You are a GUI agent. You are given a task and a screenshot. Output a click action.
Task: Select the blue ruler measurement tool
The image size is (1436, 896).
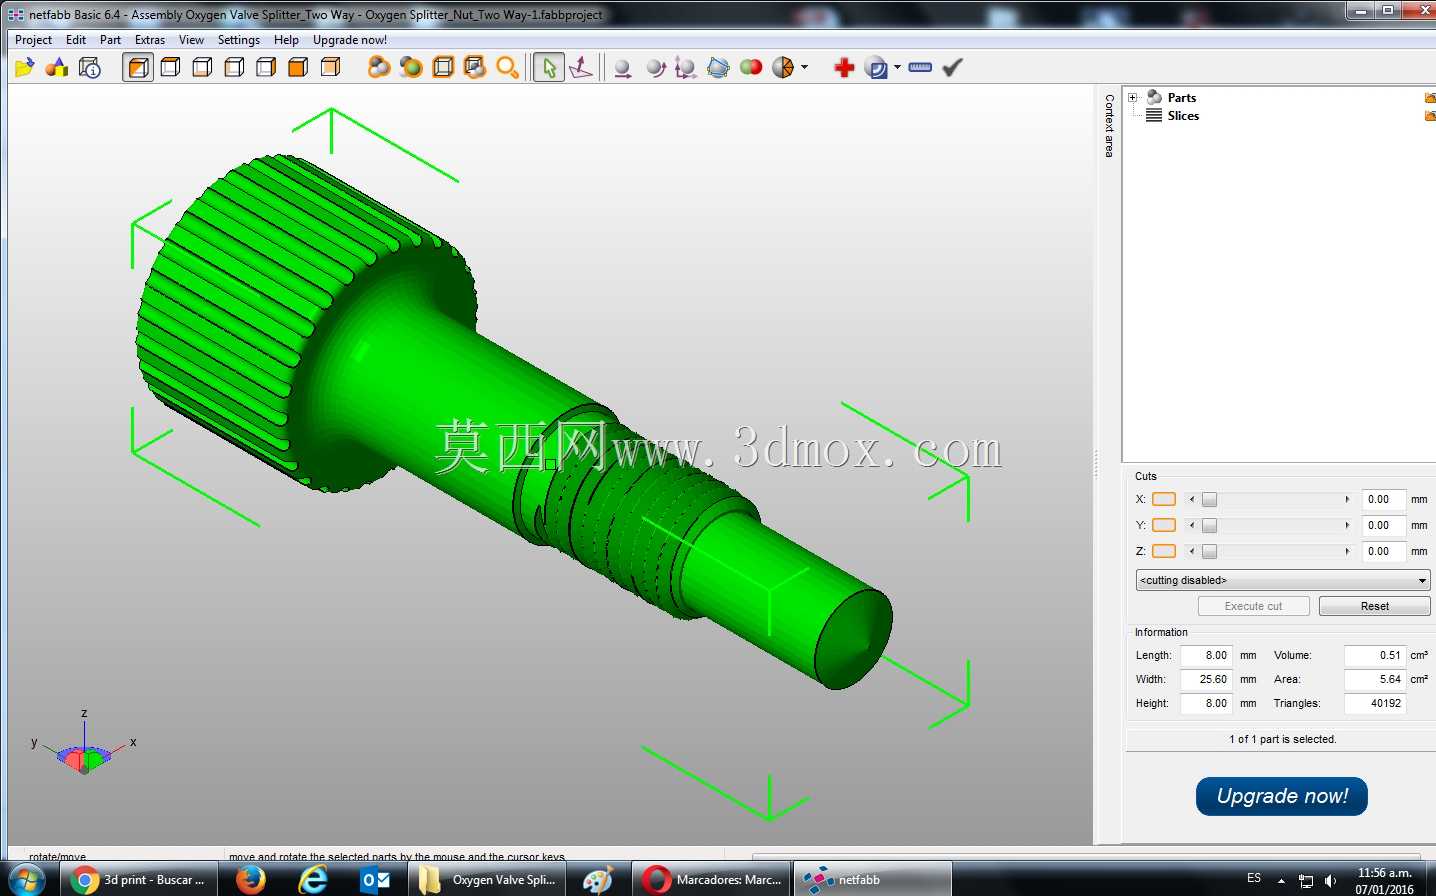click(x=921, y=68)
